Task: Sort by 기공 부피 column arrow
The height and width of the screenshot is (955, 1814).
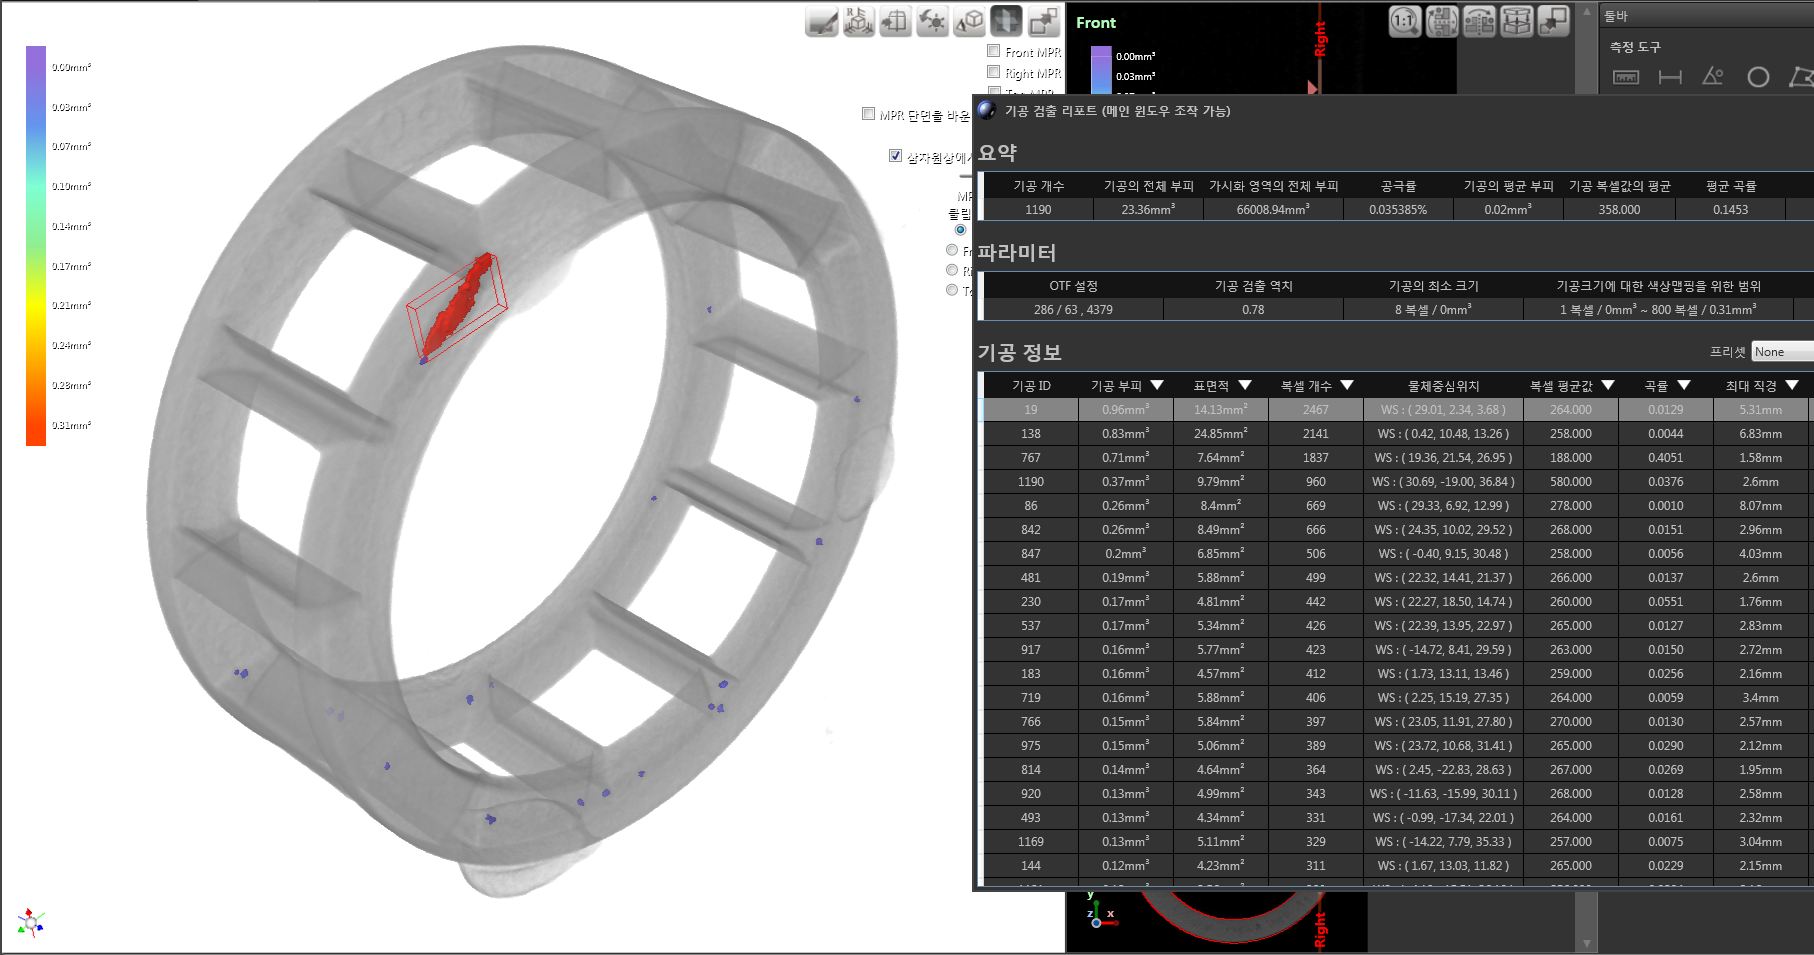Action: click(x=1157, y=385)
